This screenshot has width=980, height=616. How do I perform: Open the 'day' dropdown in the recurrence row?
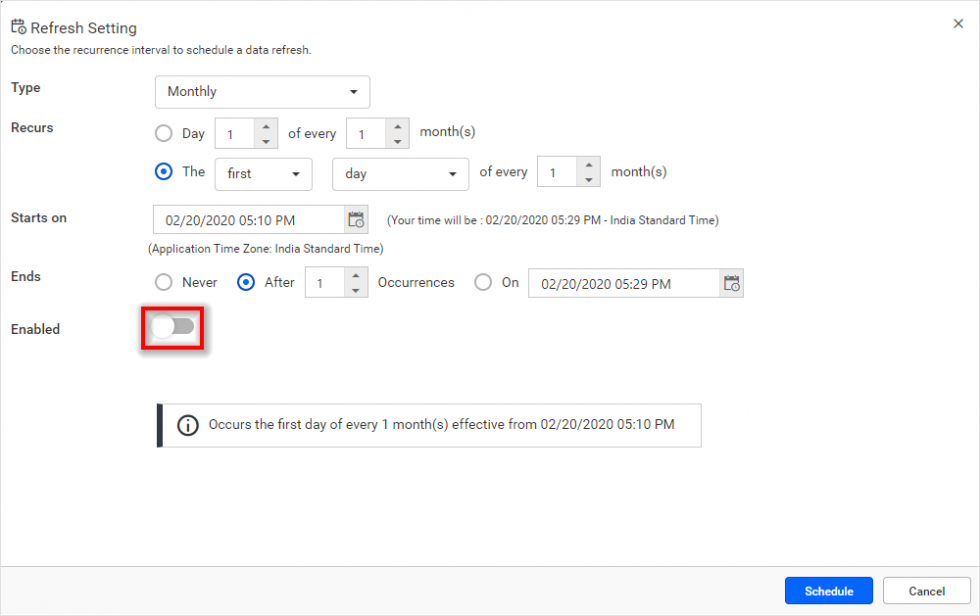[x=400, y=174]
